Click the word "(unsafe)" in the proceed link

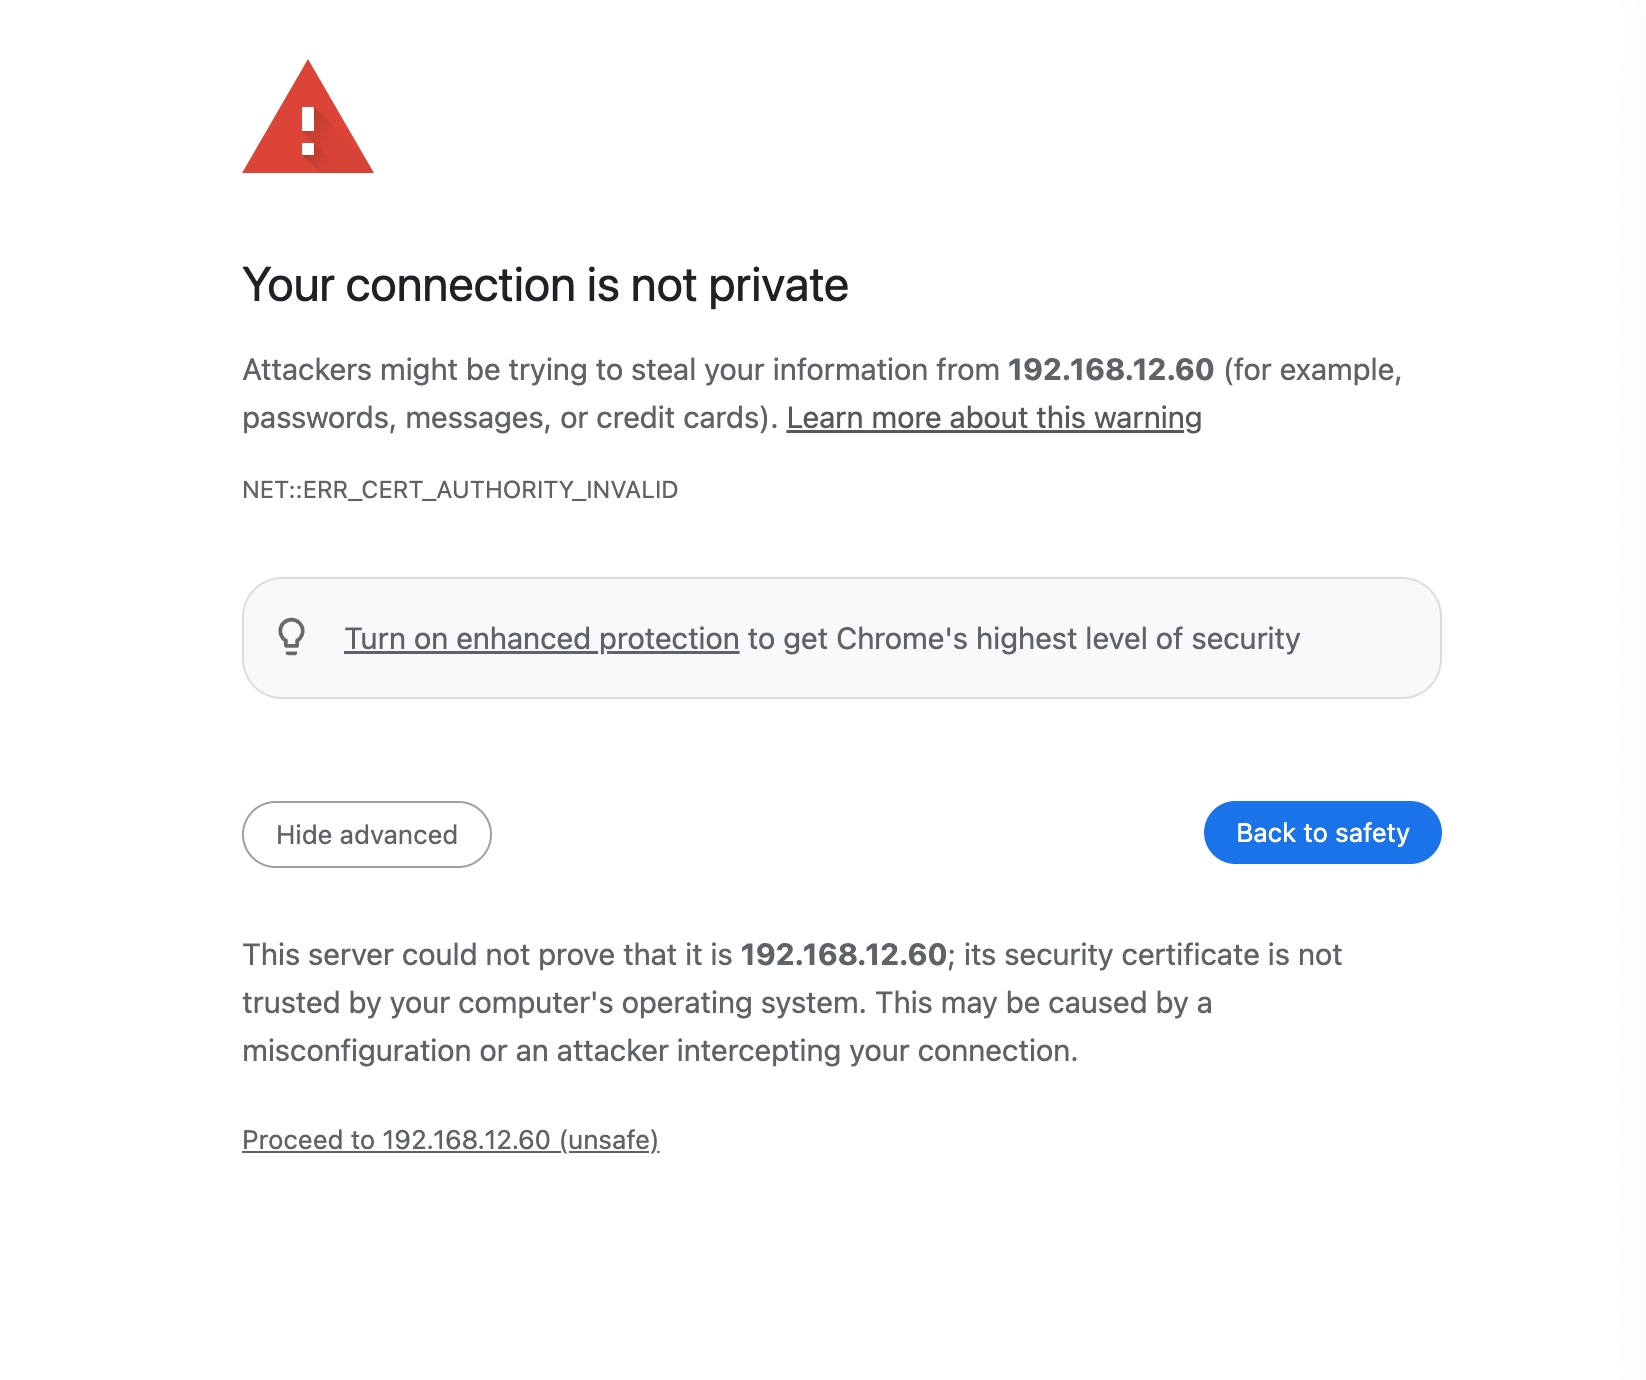[609, 1140]
